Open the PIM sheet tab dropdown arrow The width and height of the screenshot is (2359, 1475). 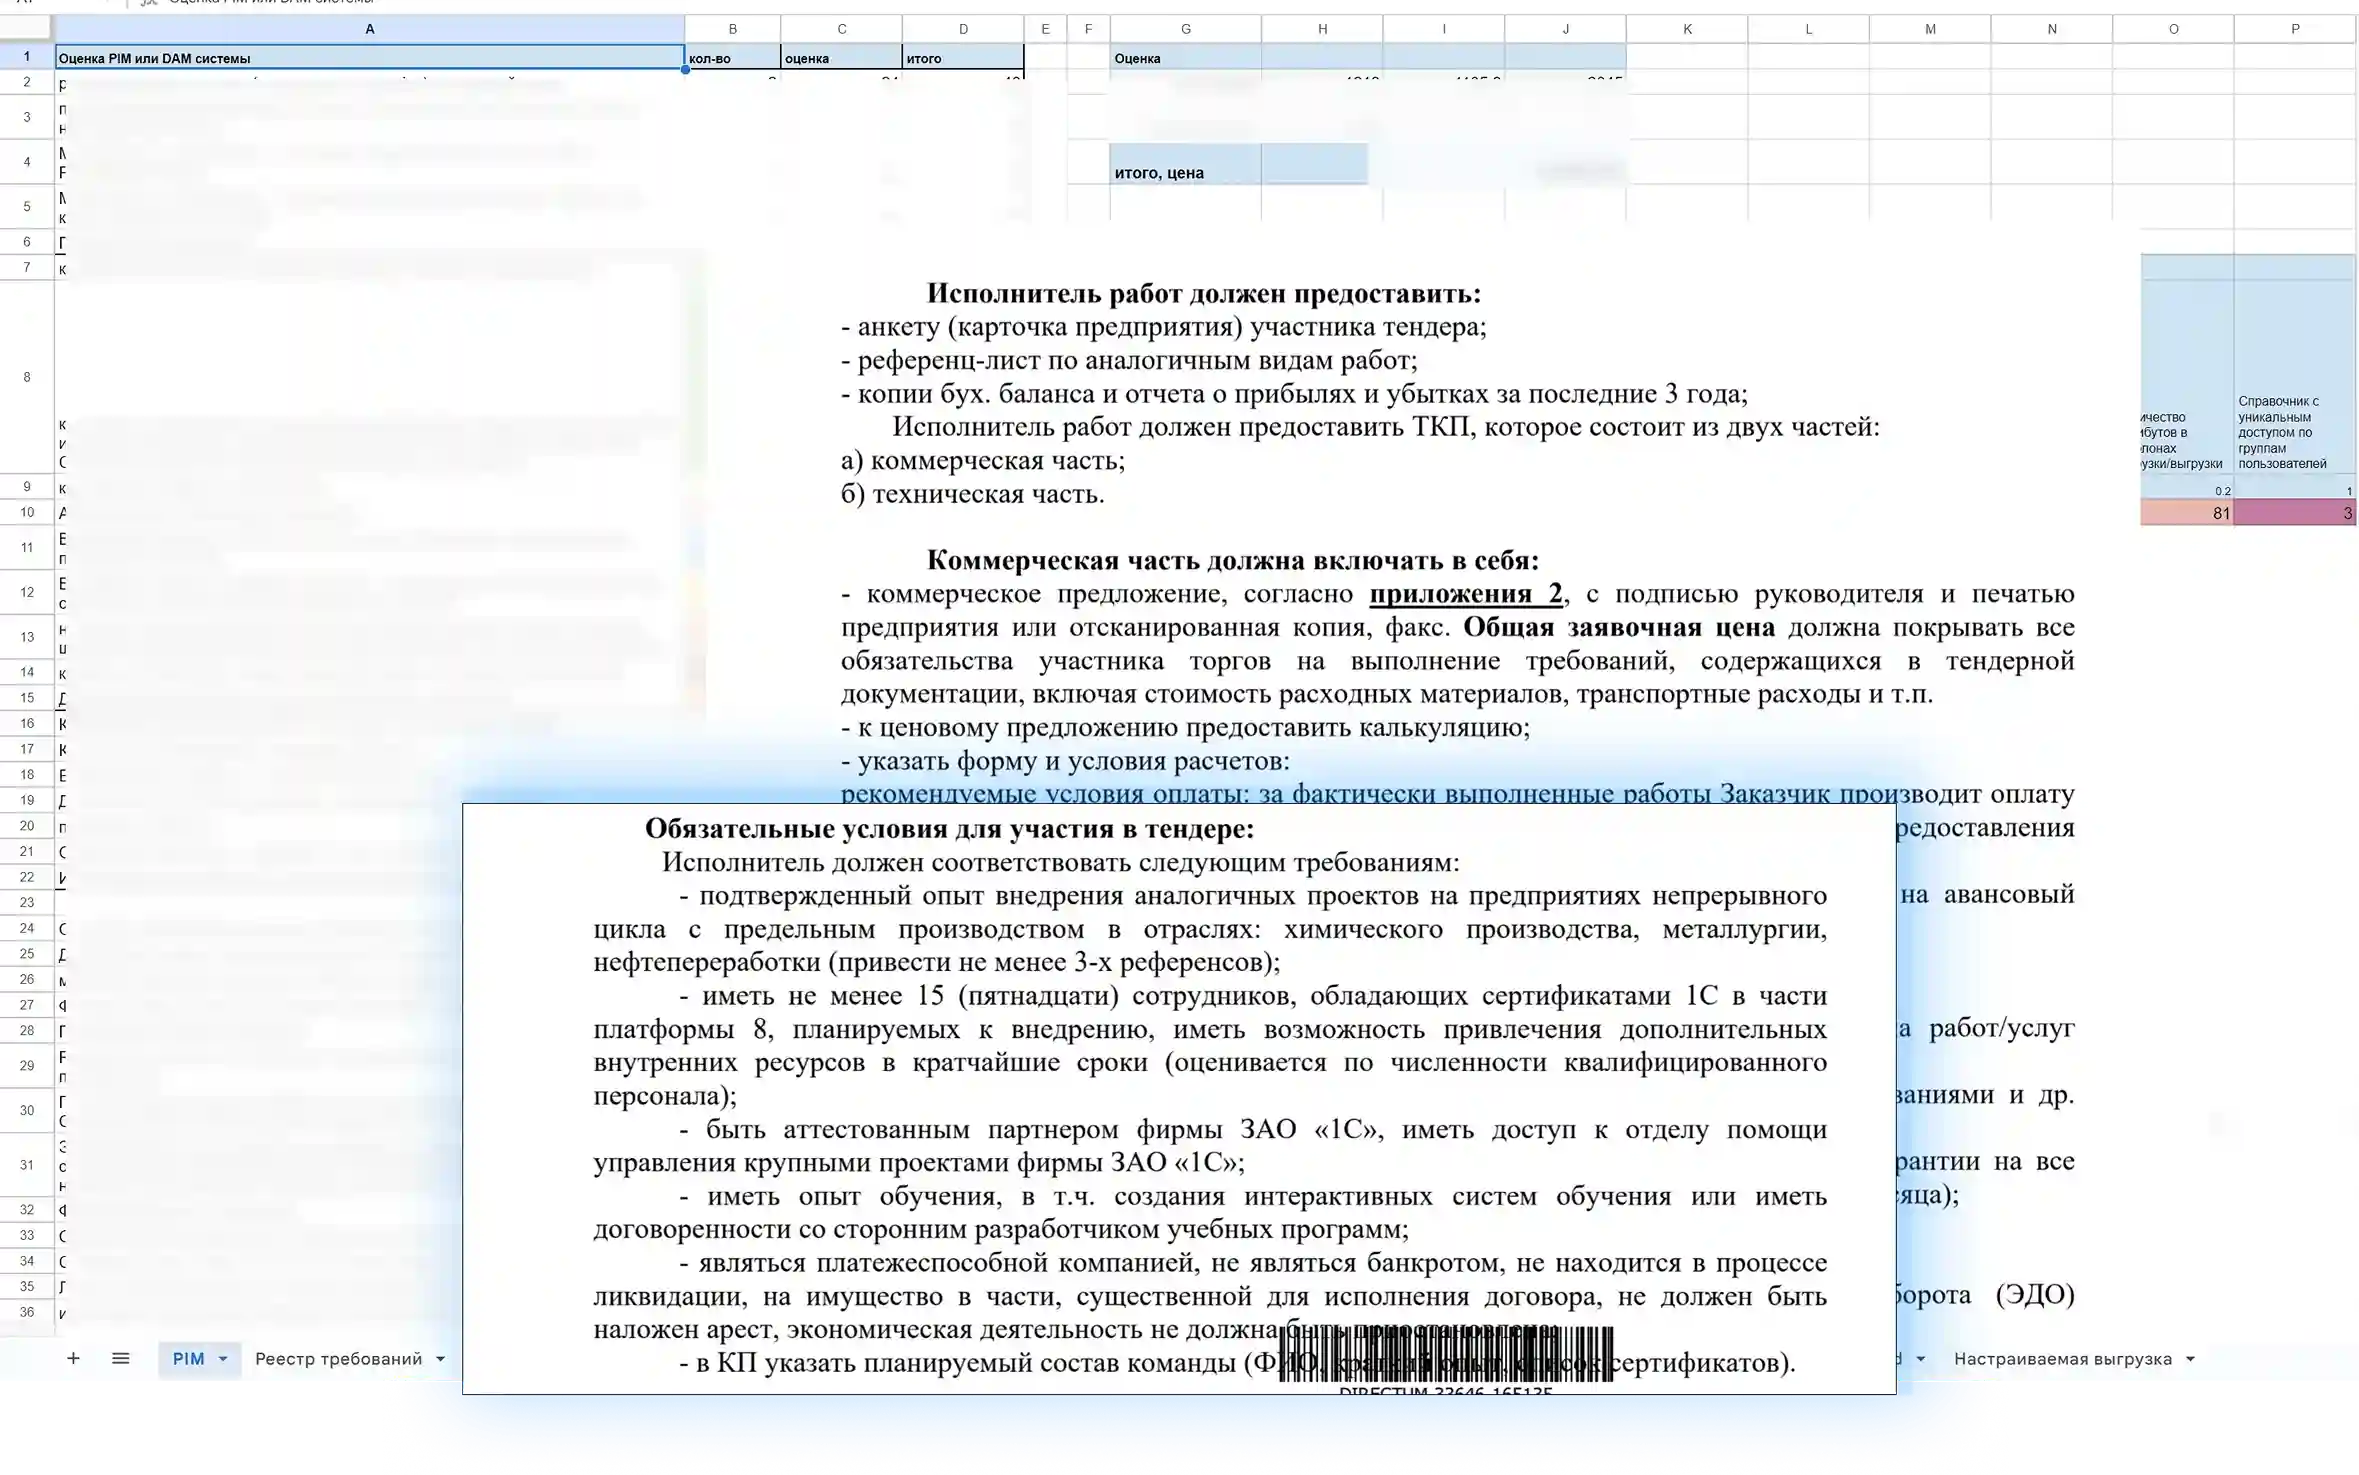(x=223, y=1359)
